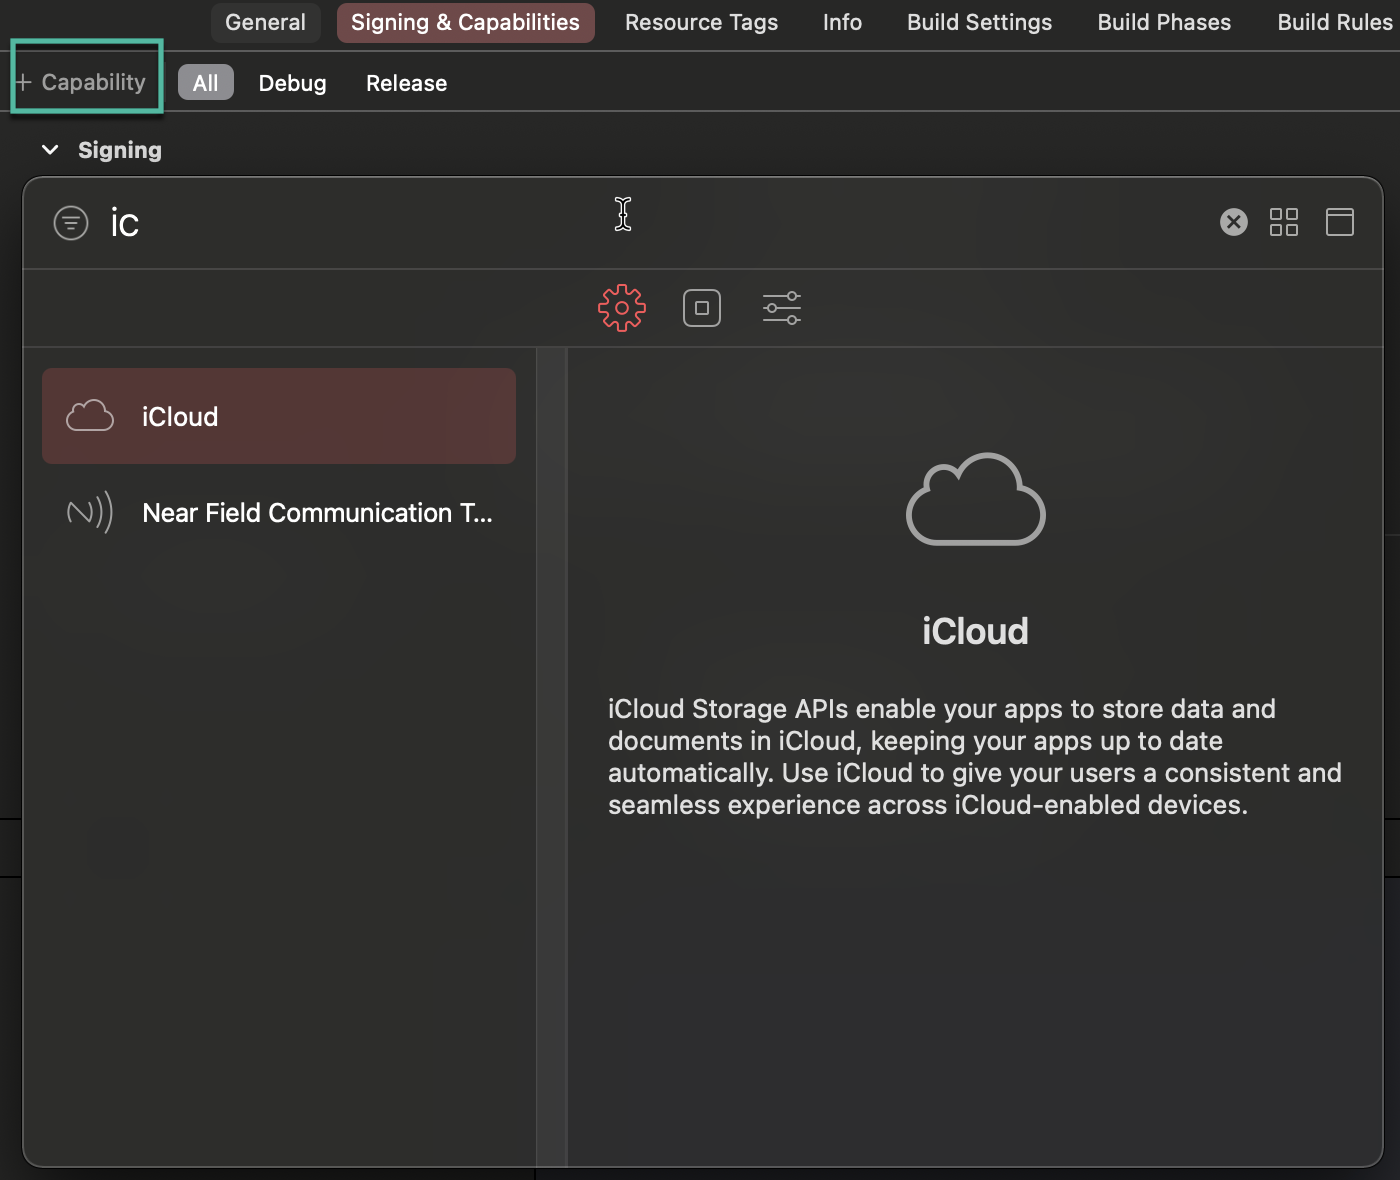Open the Resource Tags tab
This screenshot has width=1400, height=1180.
[x=700, y=22]
